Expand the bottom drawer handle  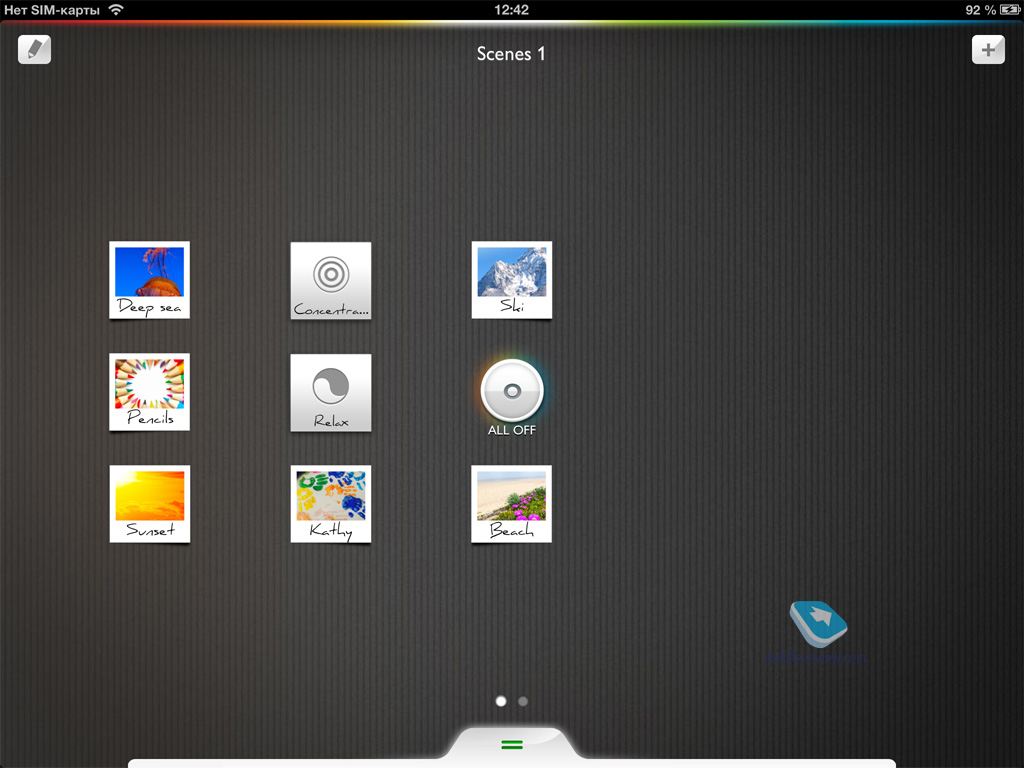pyautogui.click(x=512, y=744)
